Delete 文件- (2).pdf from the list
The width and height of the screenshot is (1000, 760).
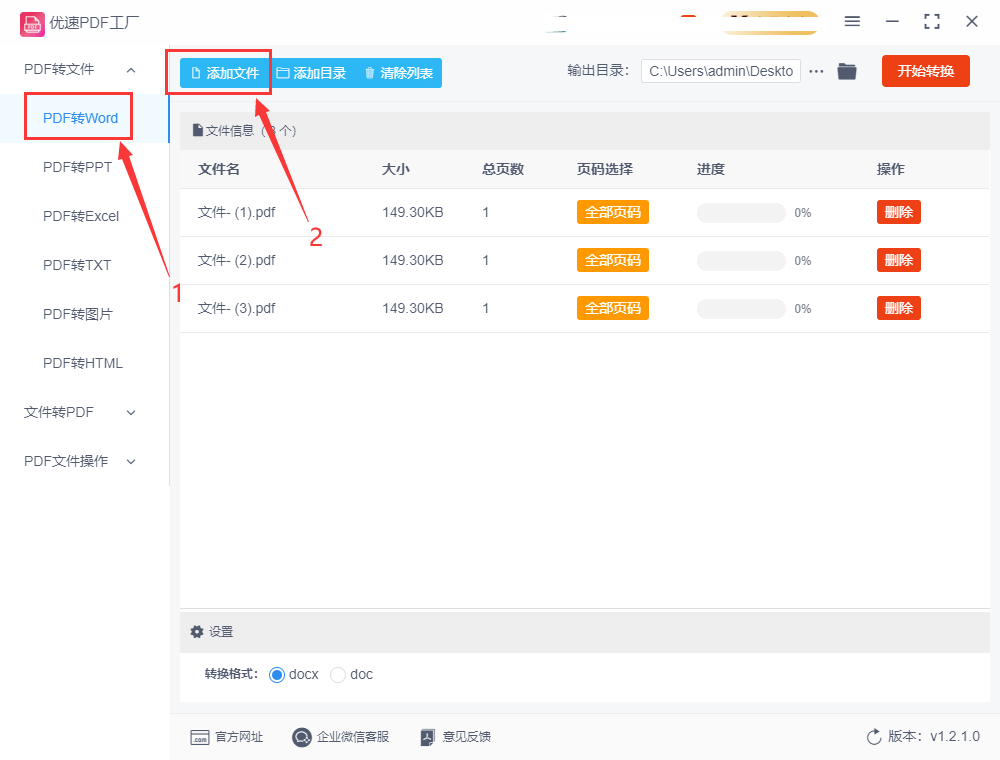[899, 260]
